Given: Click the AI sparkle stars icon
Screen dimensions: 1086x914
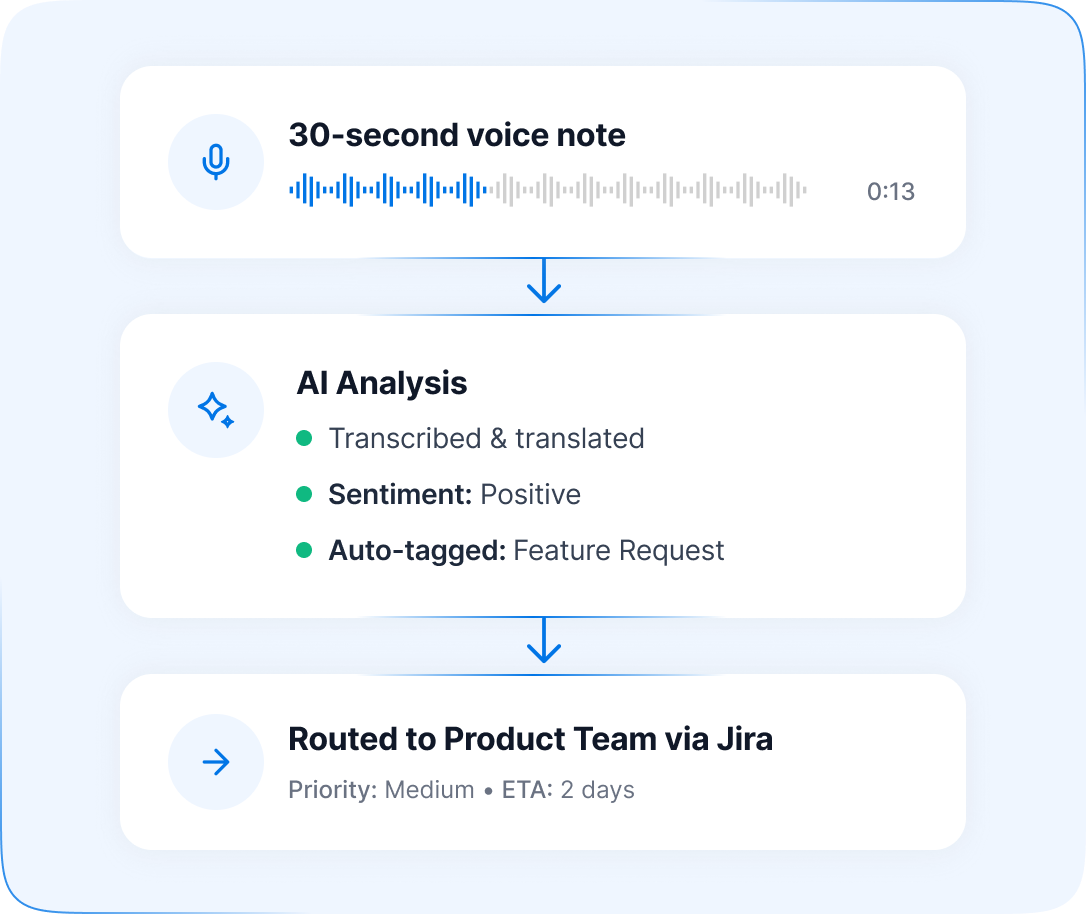Looking at the screenshot, I should [216, 410].
